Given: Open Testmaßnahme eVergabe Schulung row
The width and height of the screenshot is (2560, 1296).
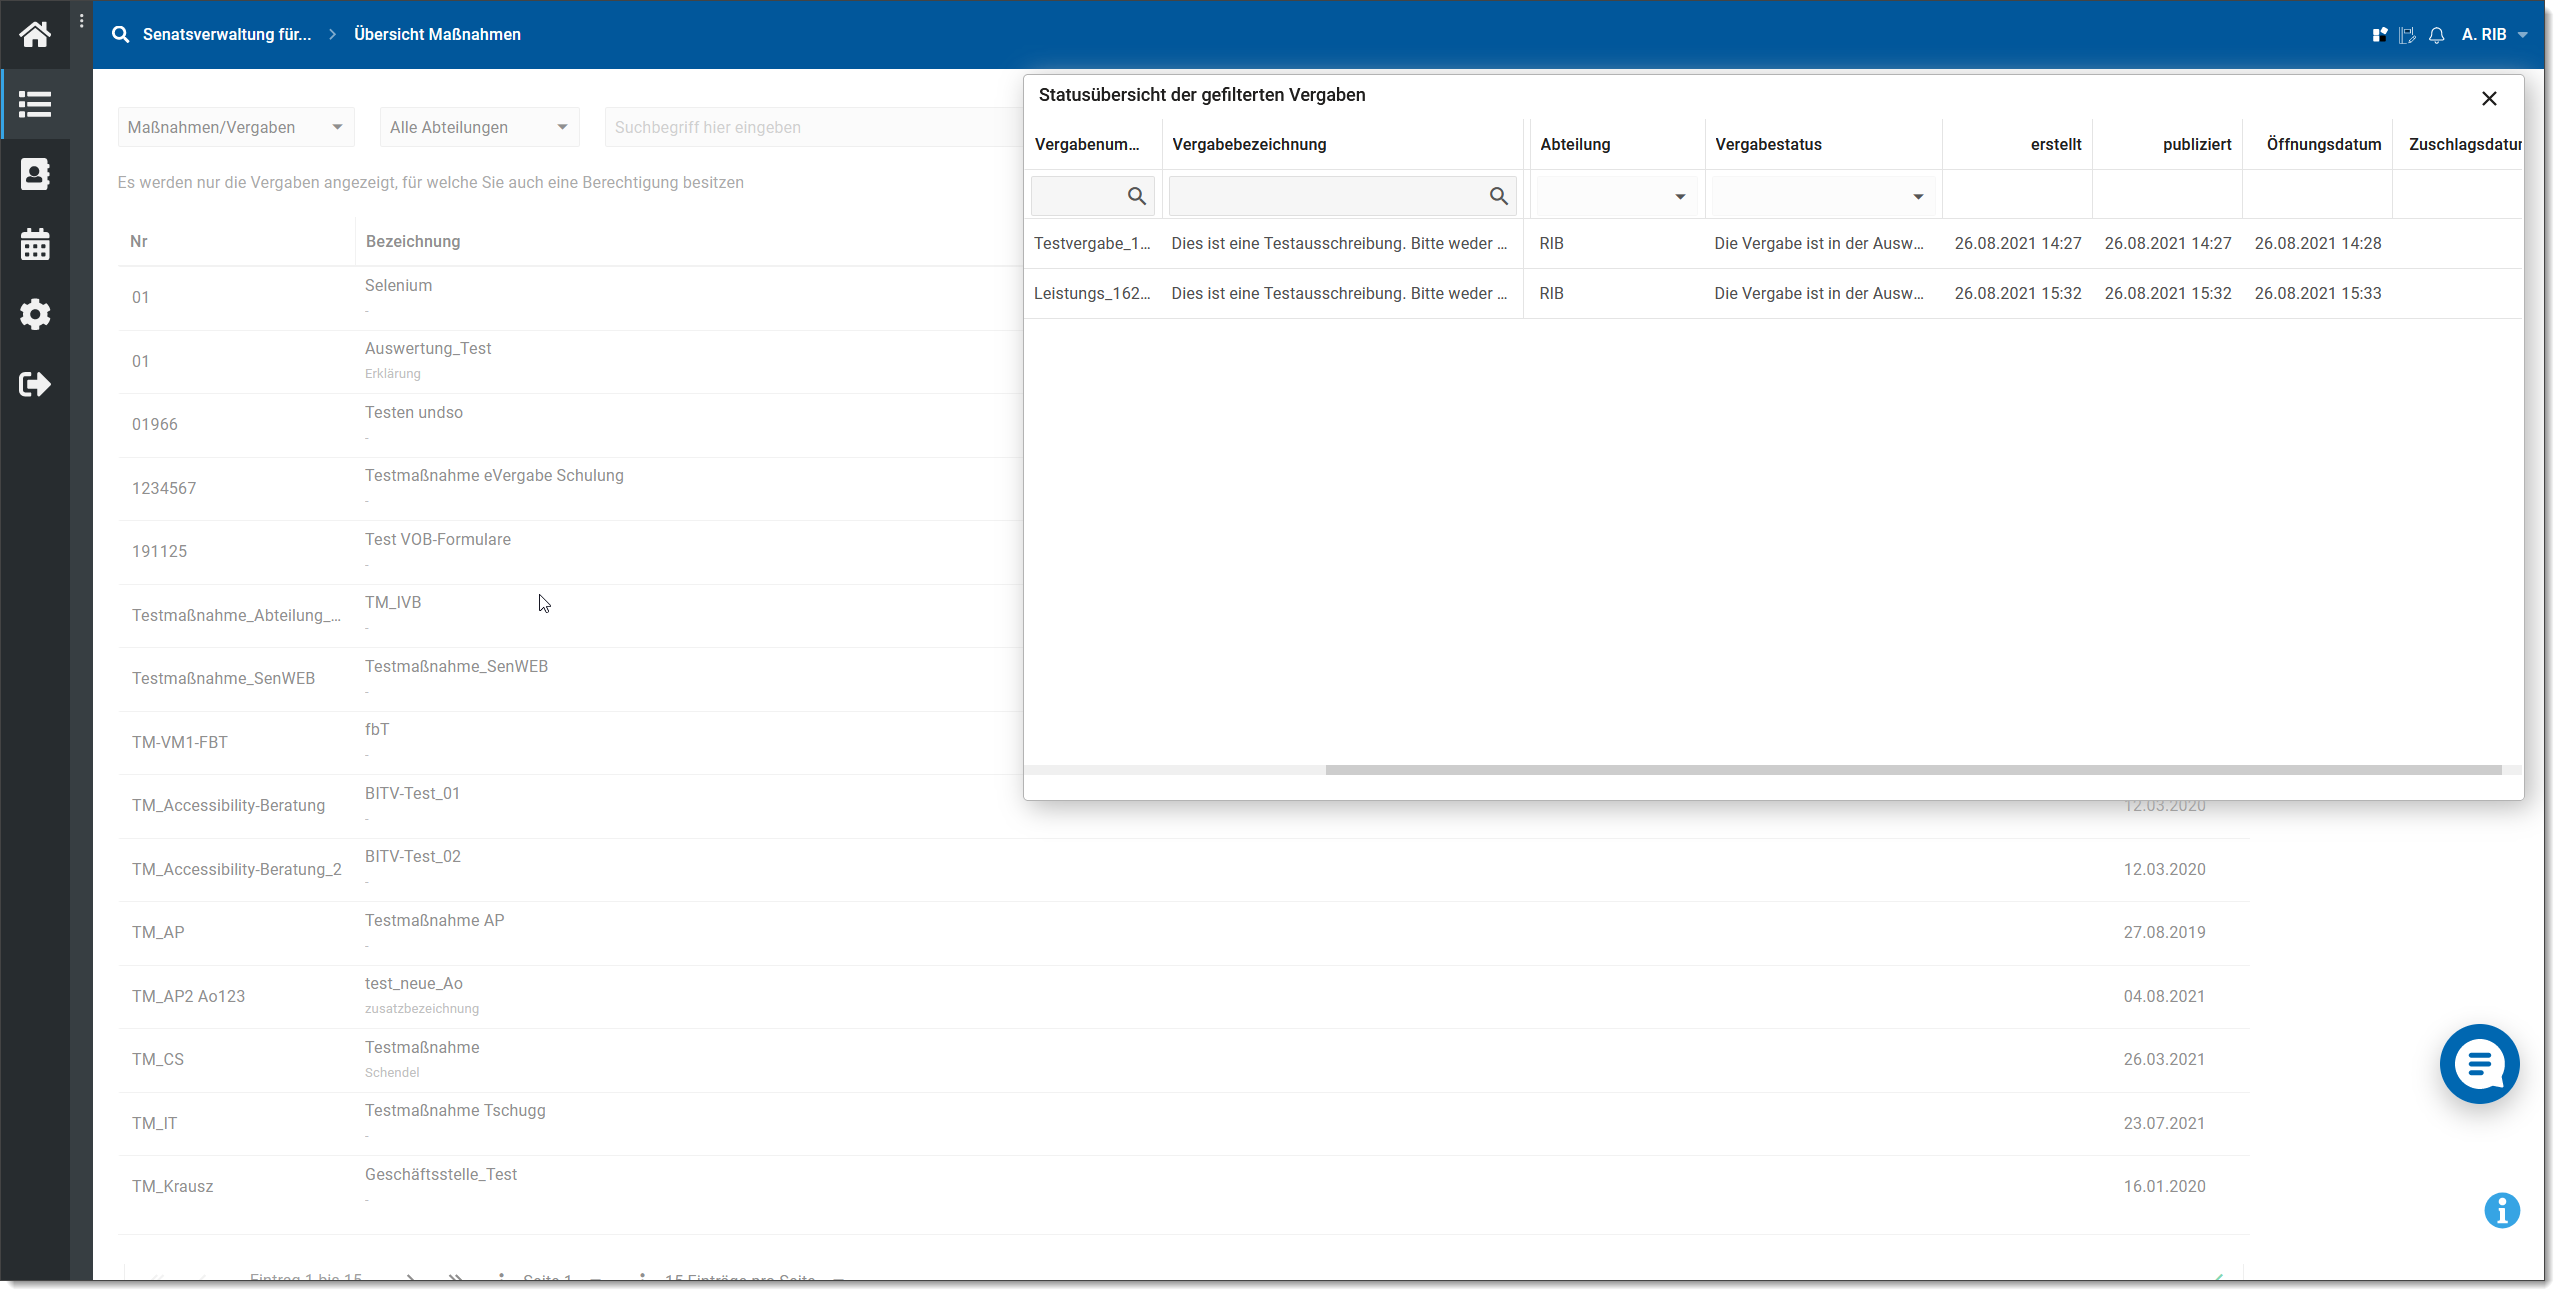Looking at the screenshot, I should [570, 488].
